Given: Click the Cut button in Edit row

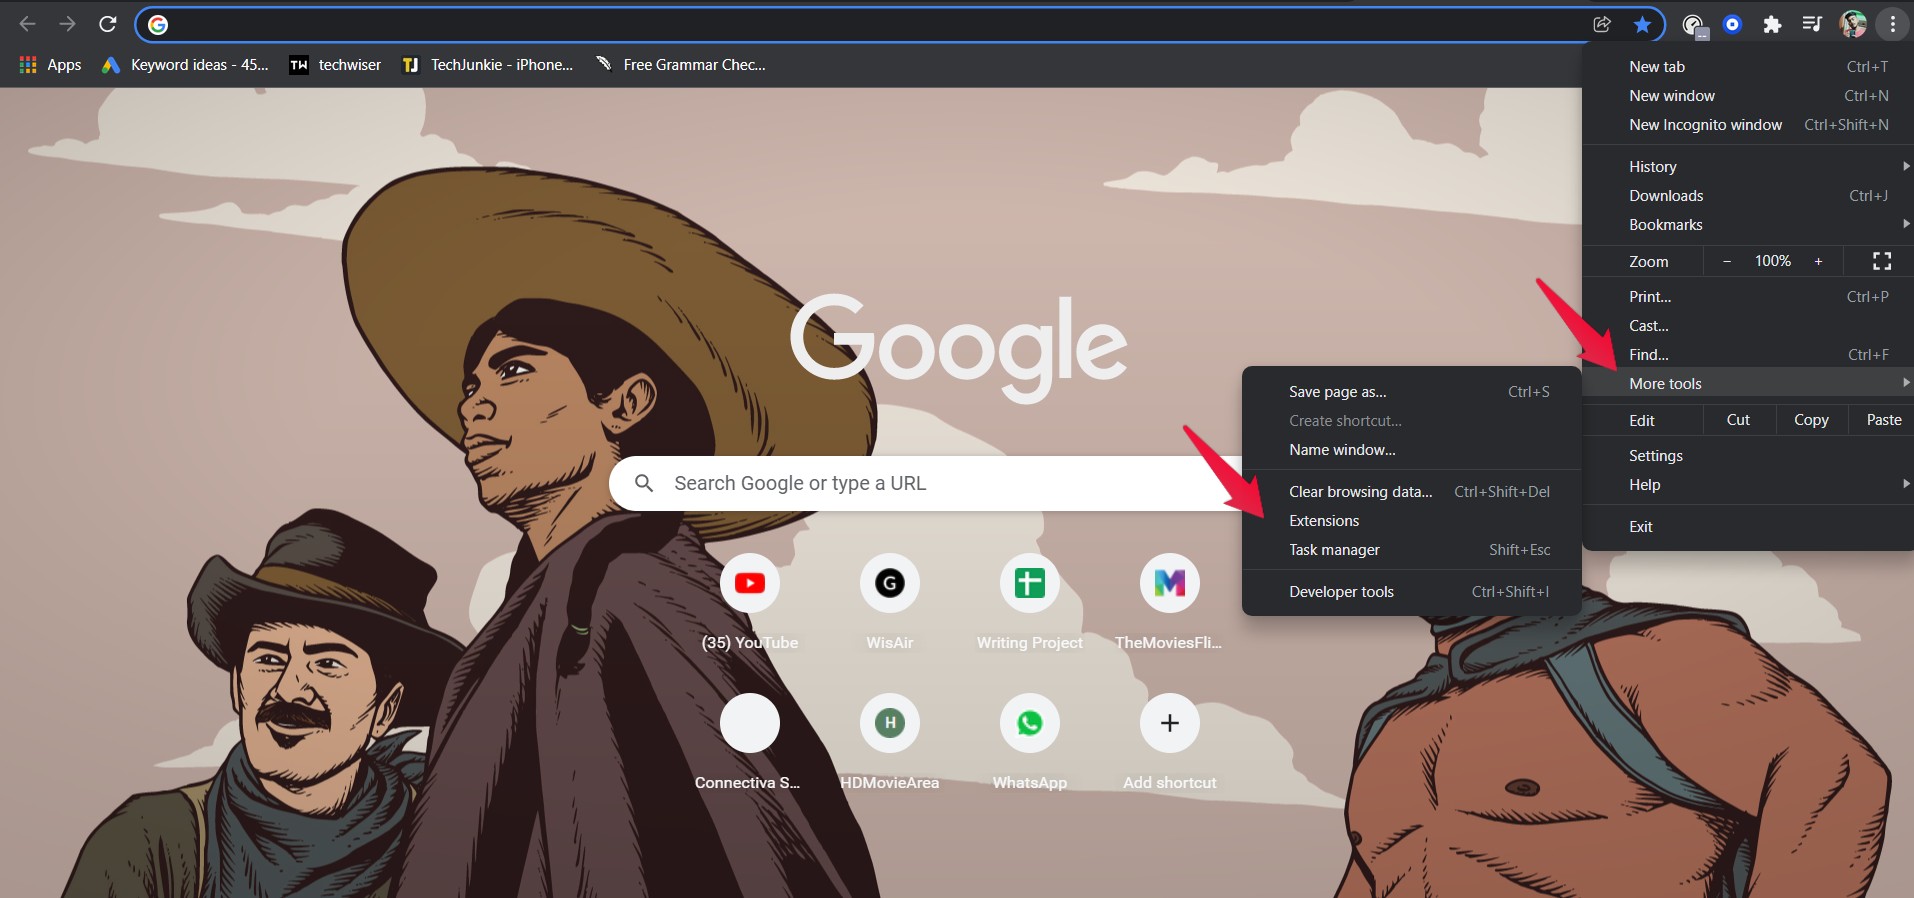Looking at the screenshot, I should [x=1738, y=420].
